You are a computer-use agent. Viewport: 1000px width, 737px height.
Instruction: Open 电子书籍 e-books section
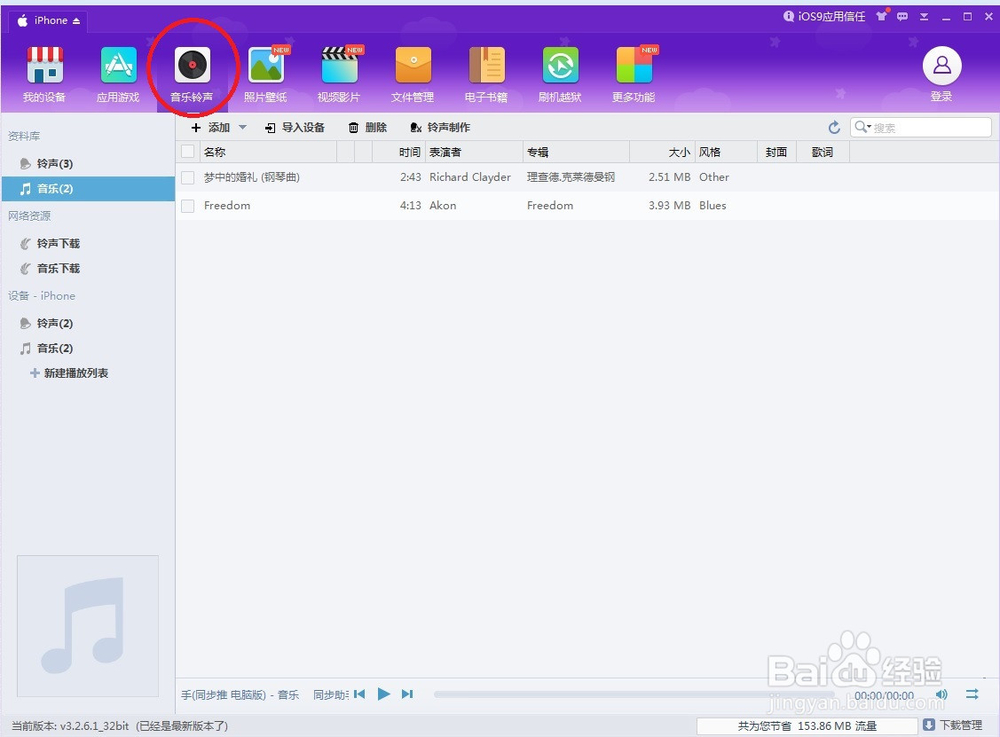coord(487,73)
